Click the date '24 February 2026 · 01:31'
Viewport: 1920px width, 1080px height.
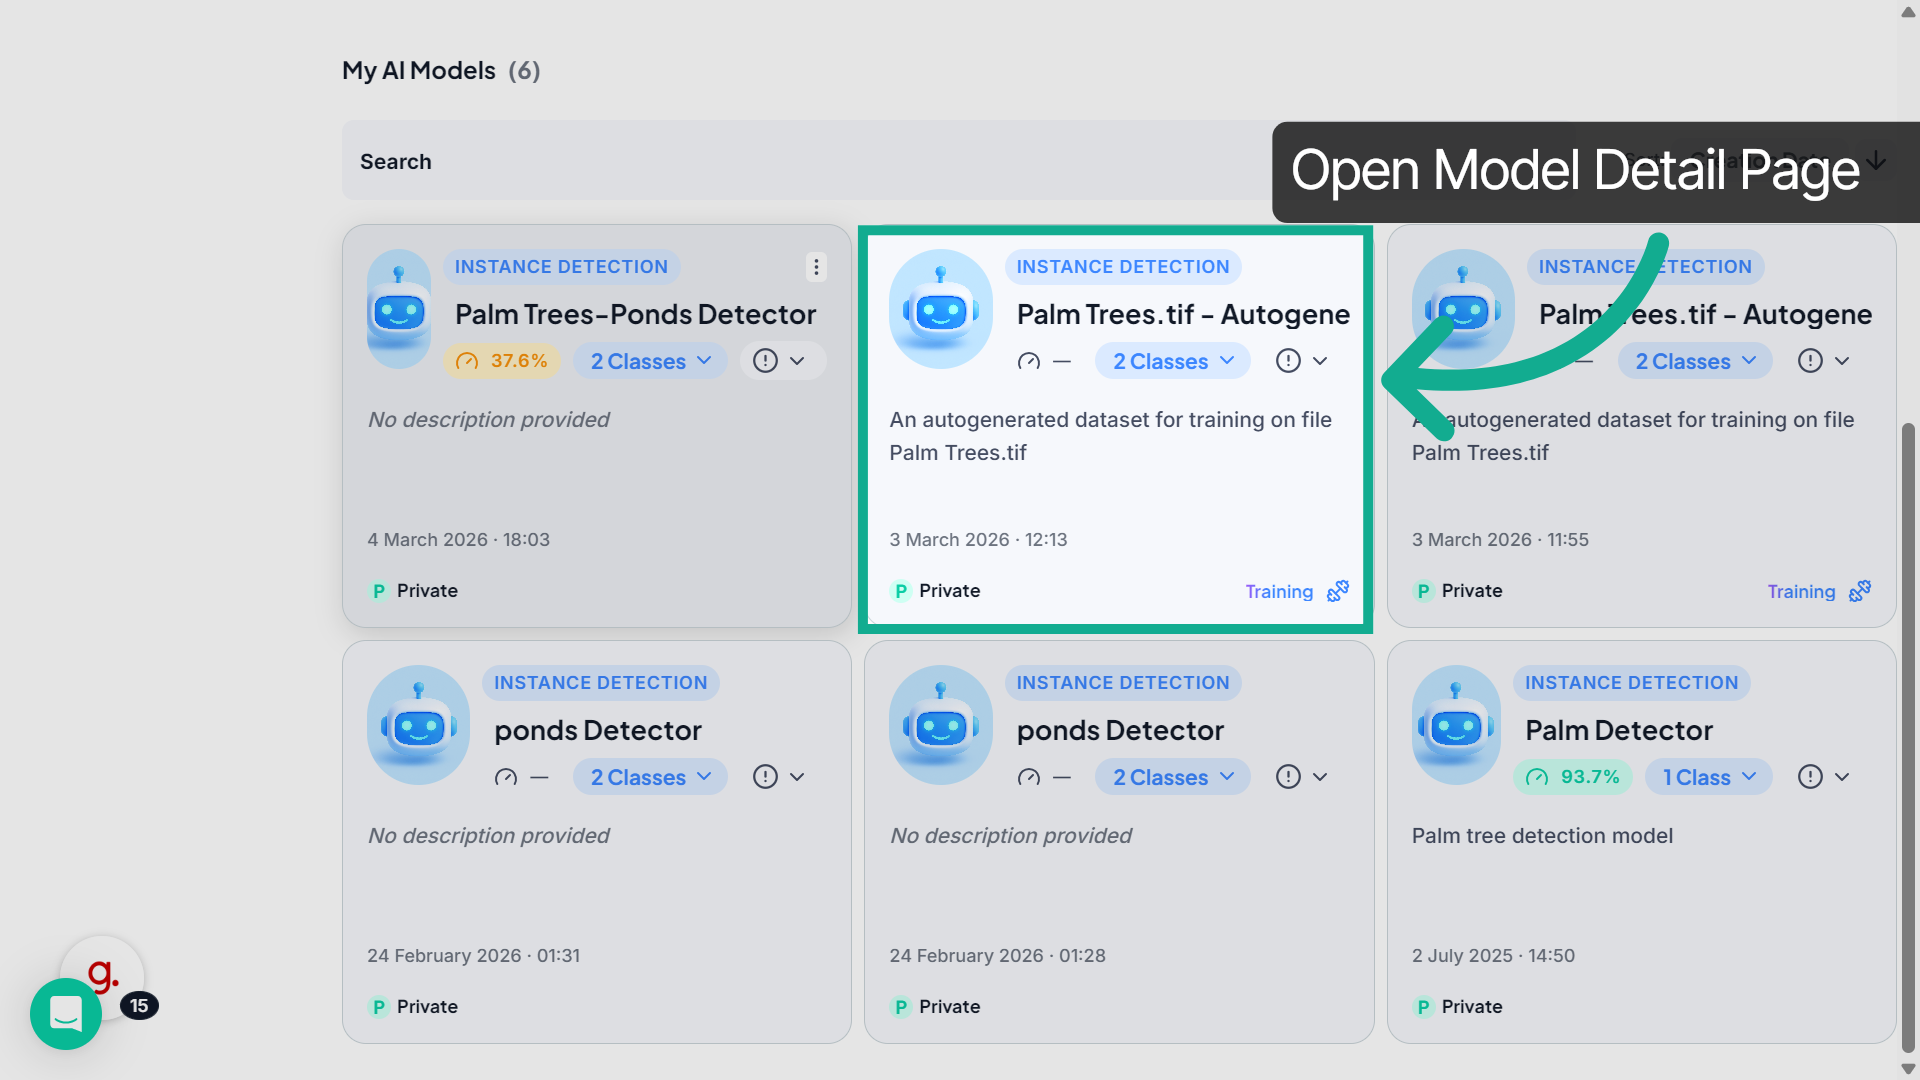click(474, 955)
